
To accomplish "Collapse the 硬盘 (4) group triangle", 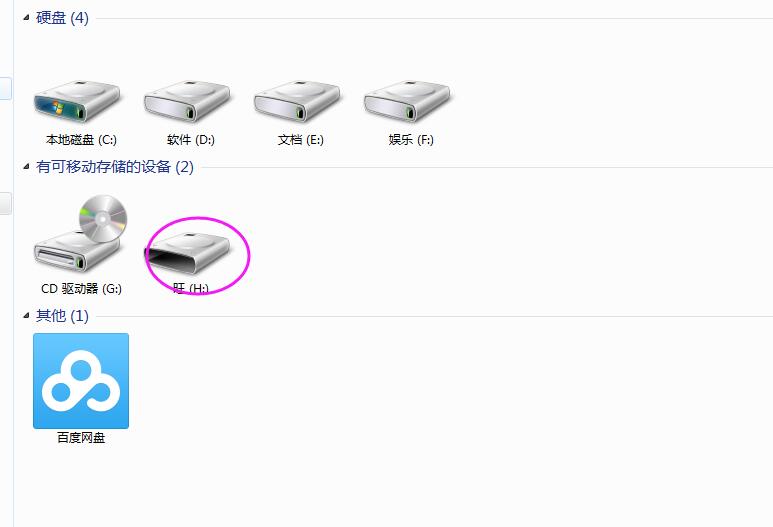I will tap(26, 18).
